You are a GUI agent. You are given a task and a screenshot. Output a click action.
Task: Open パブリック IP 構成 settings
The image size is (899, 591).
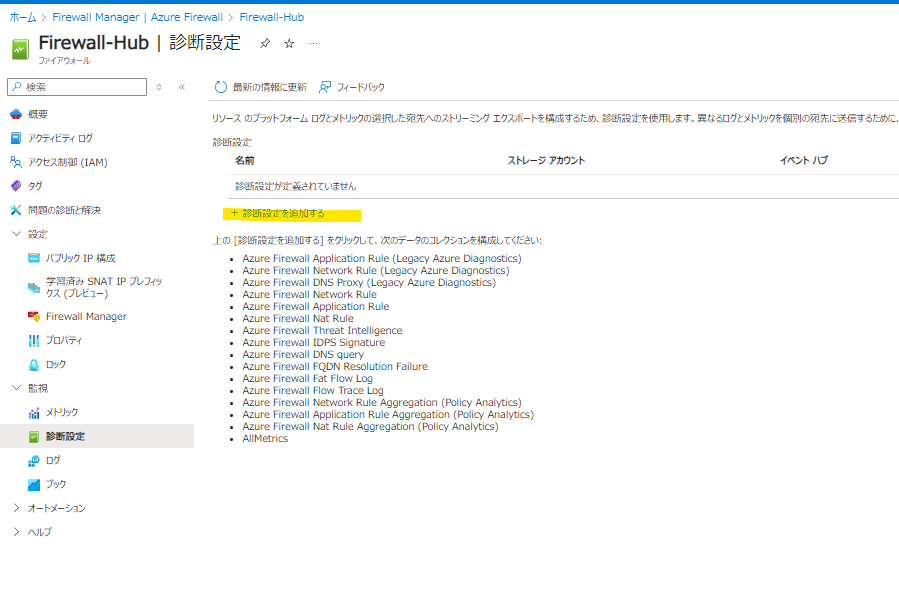(x=81, y=258)
